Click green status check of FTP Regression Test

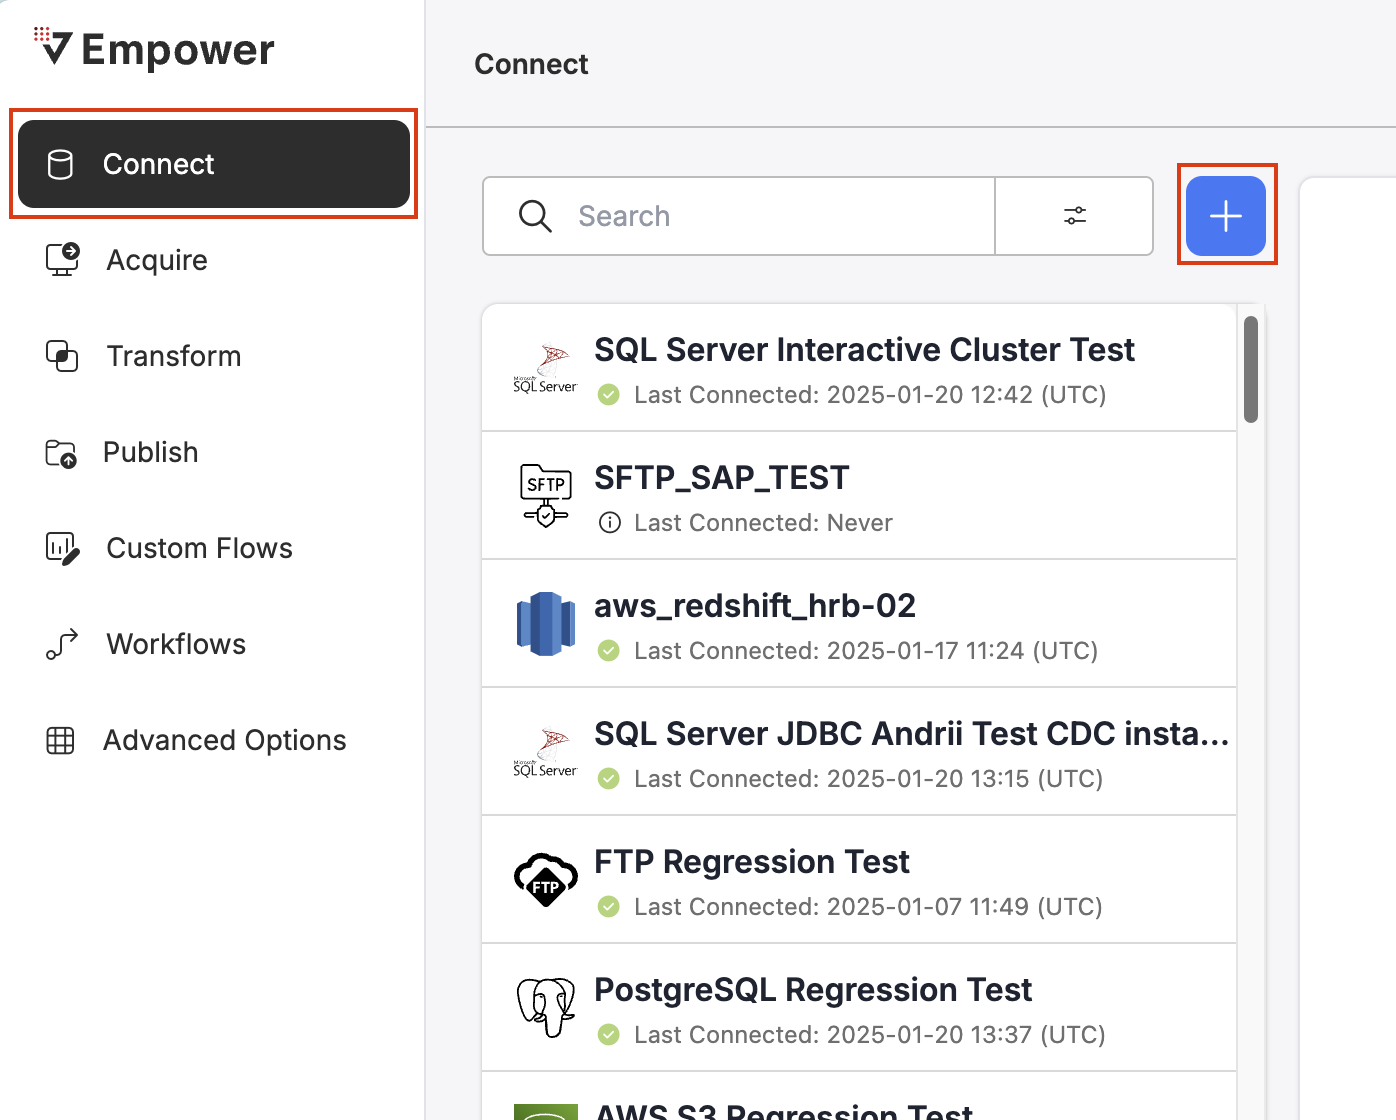609,907
